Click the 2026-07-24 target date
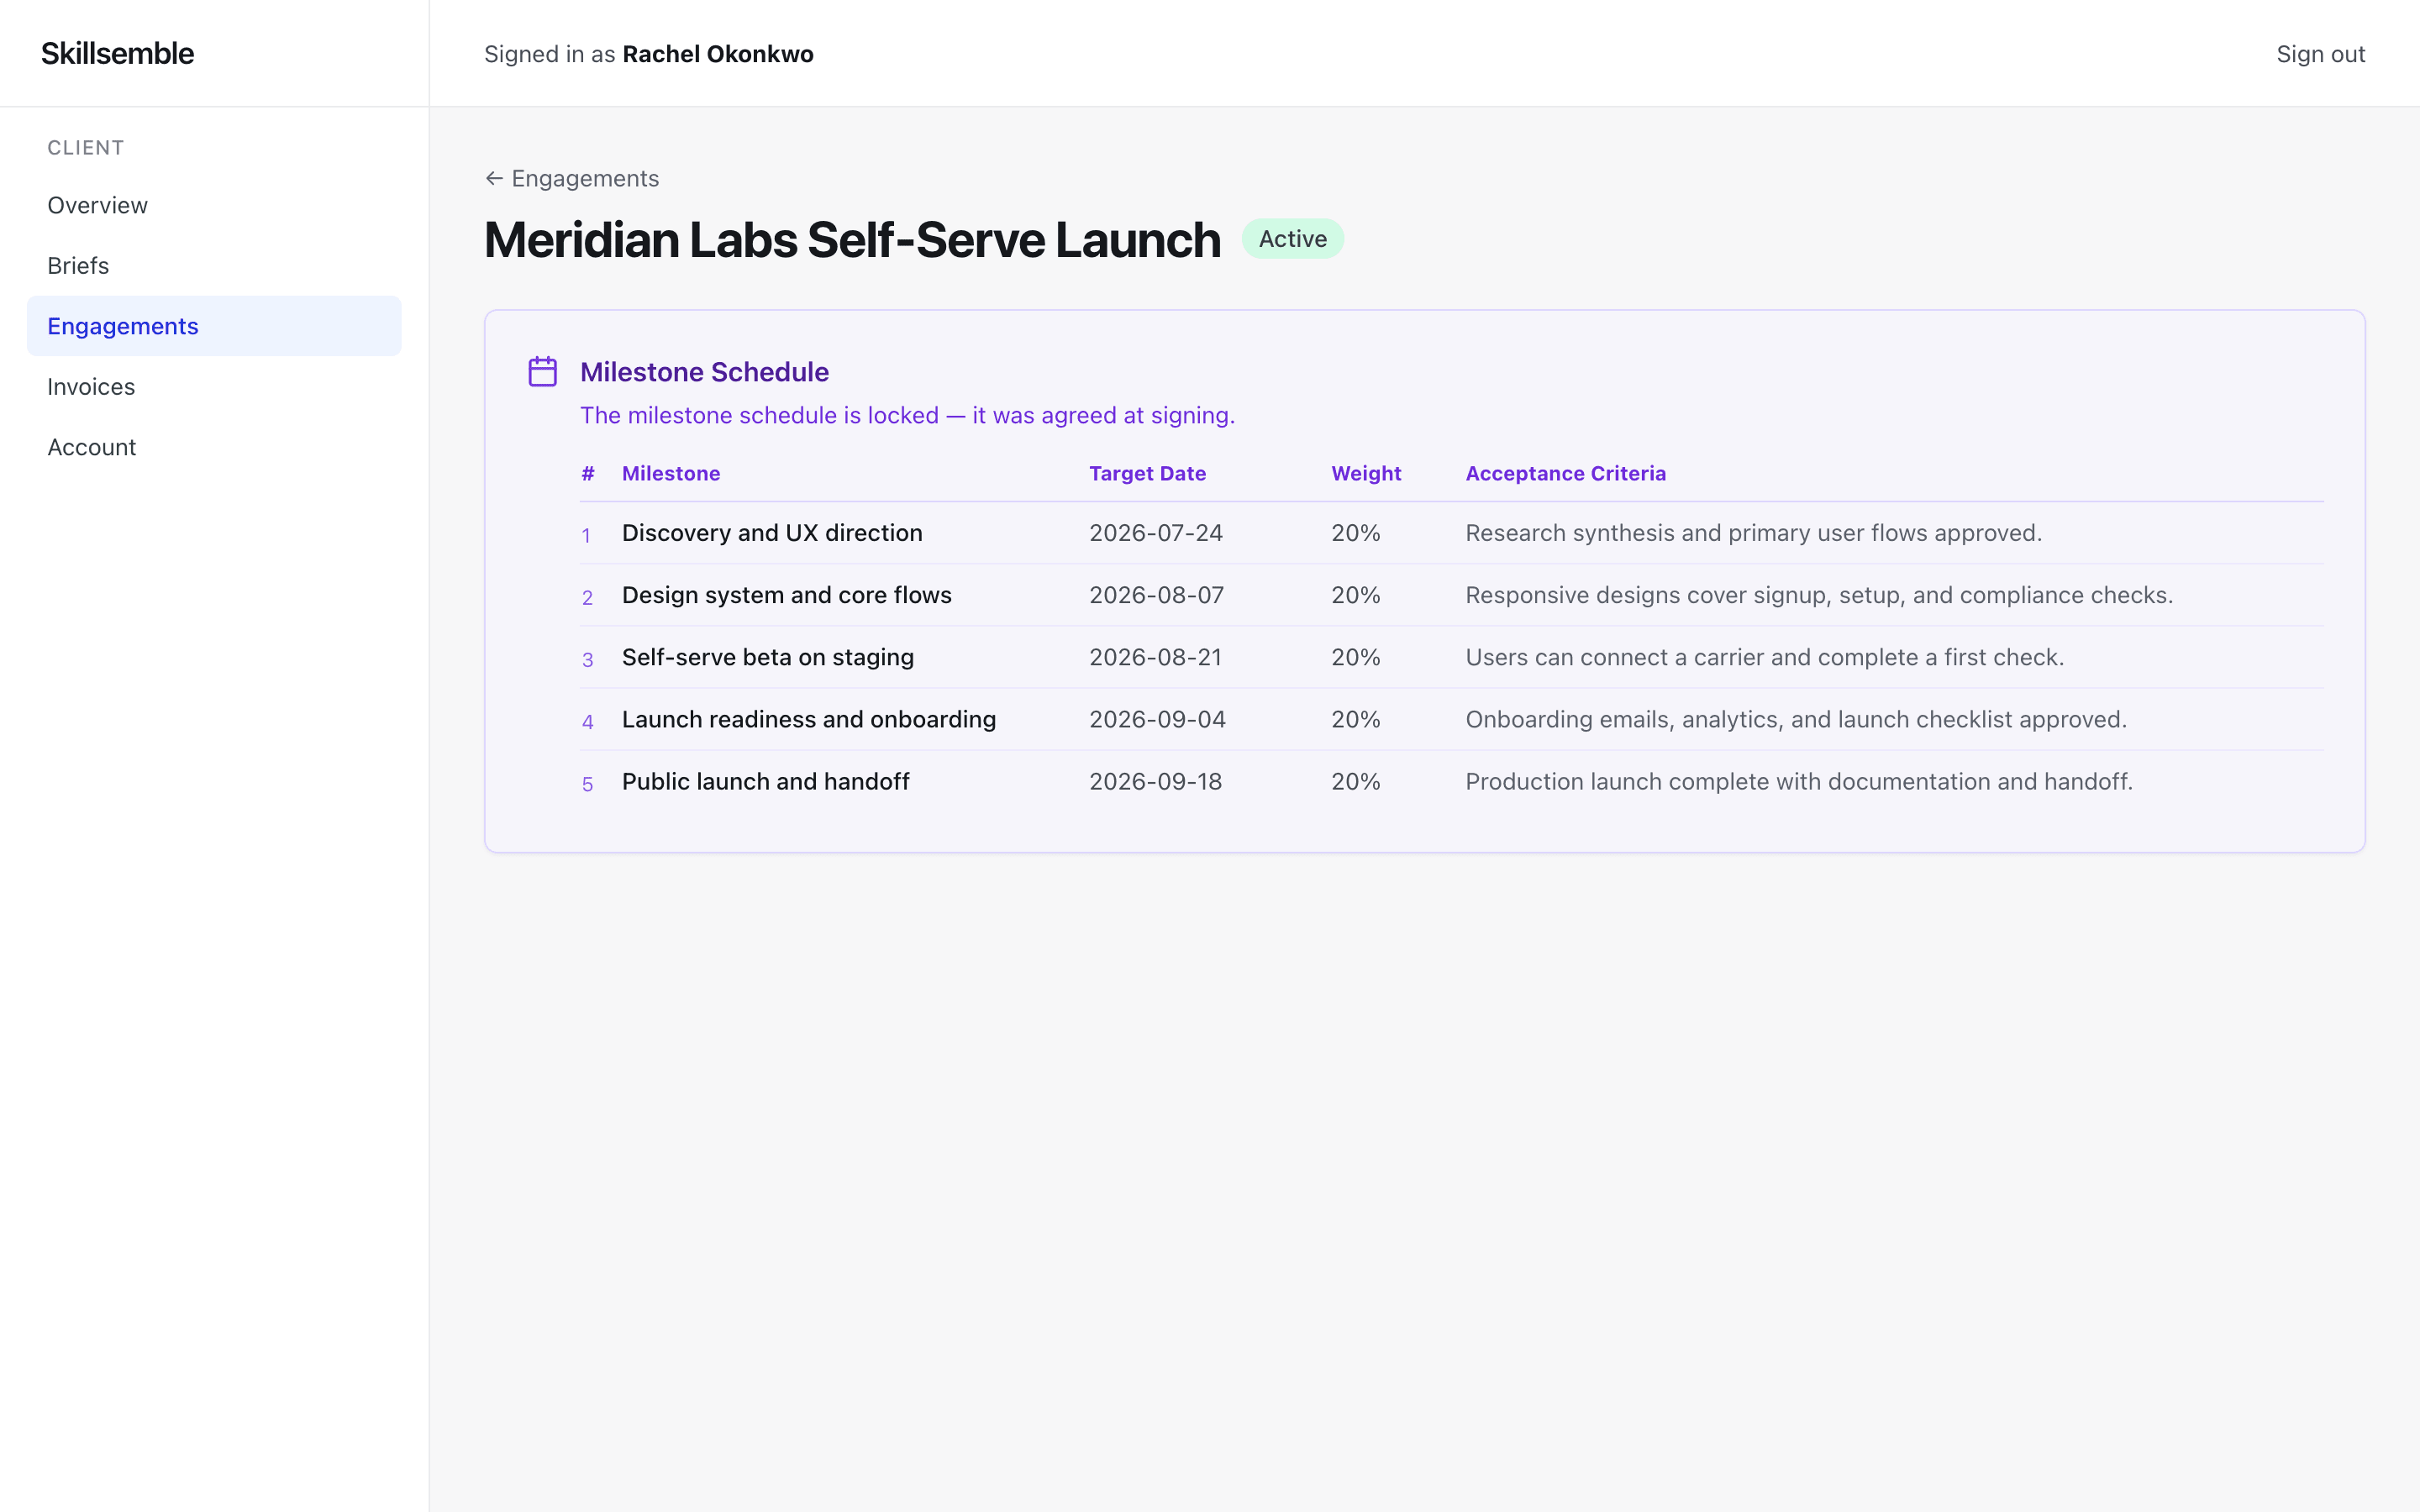The width and height of the screenshot is (2420, 1512). pos(1155,533)
